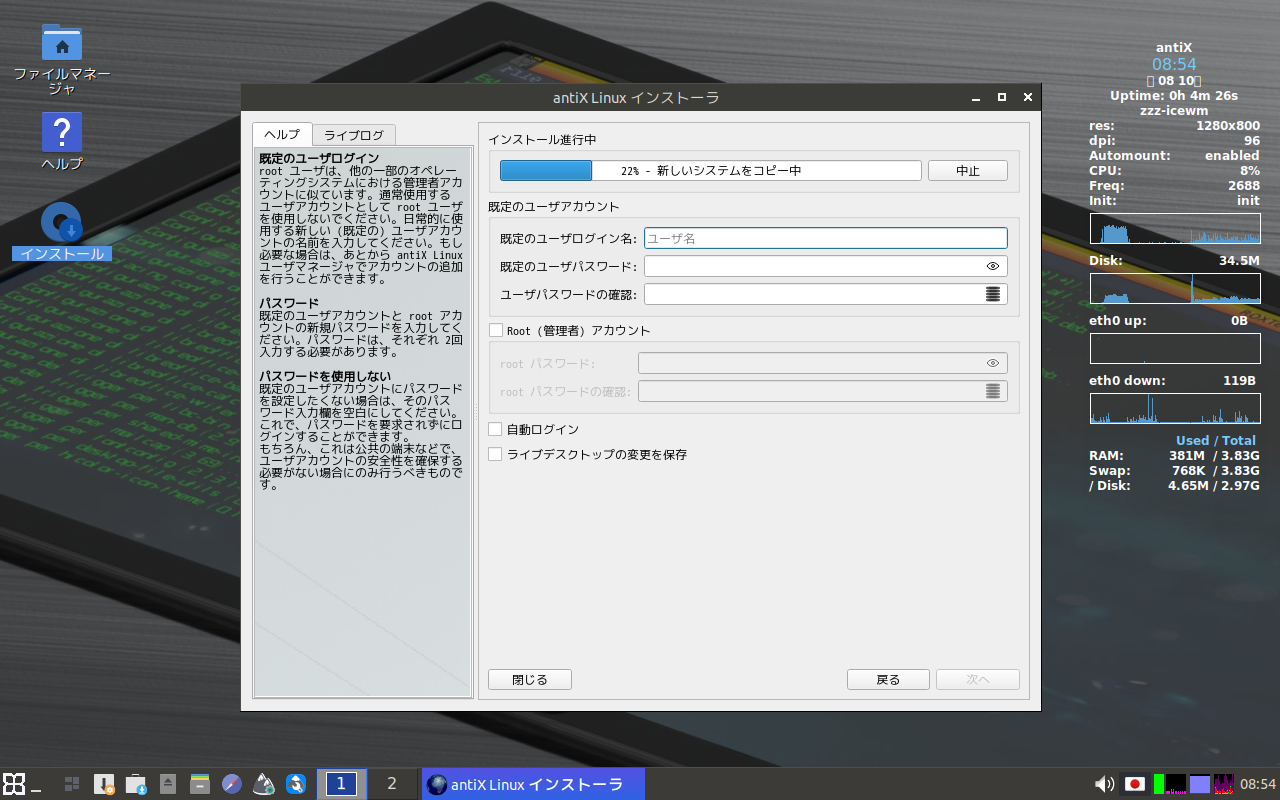This screenshot has width=1280, height=800.
Task: Click the Install desktop launcher icon
Action: [62, 223]
